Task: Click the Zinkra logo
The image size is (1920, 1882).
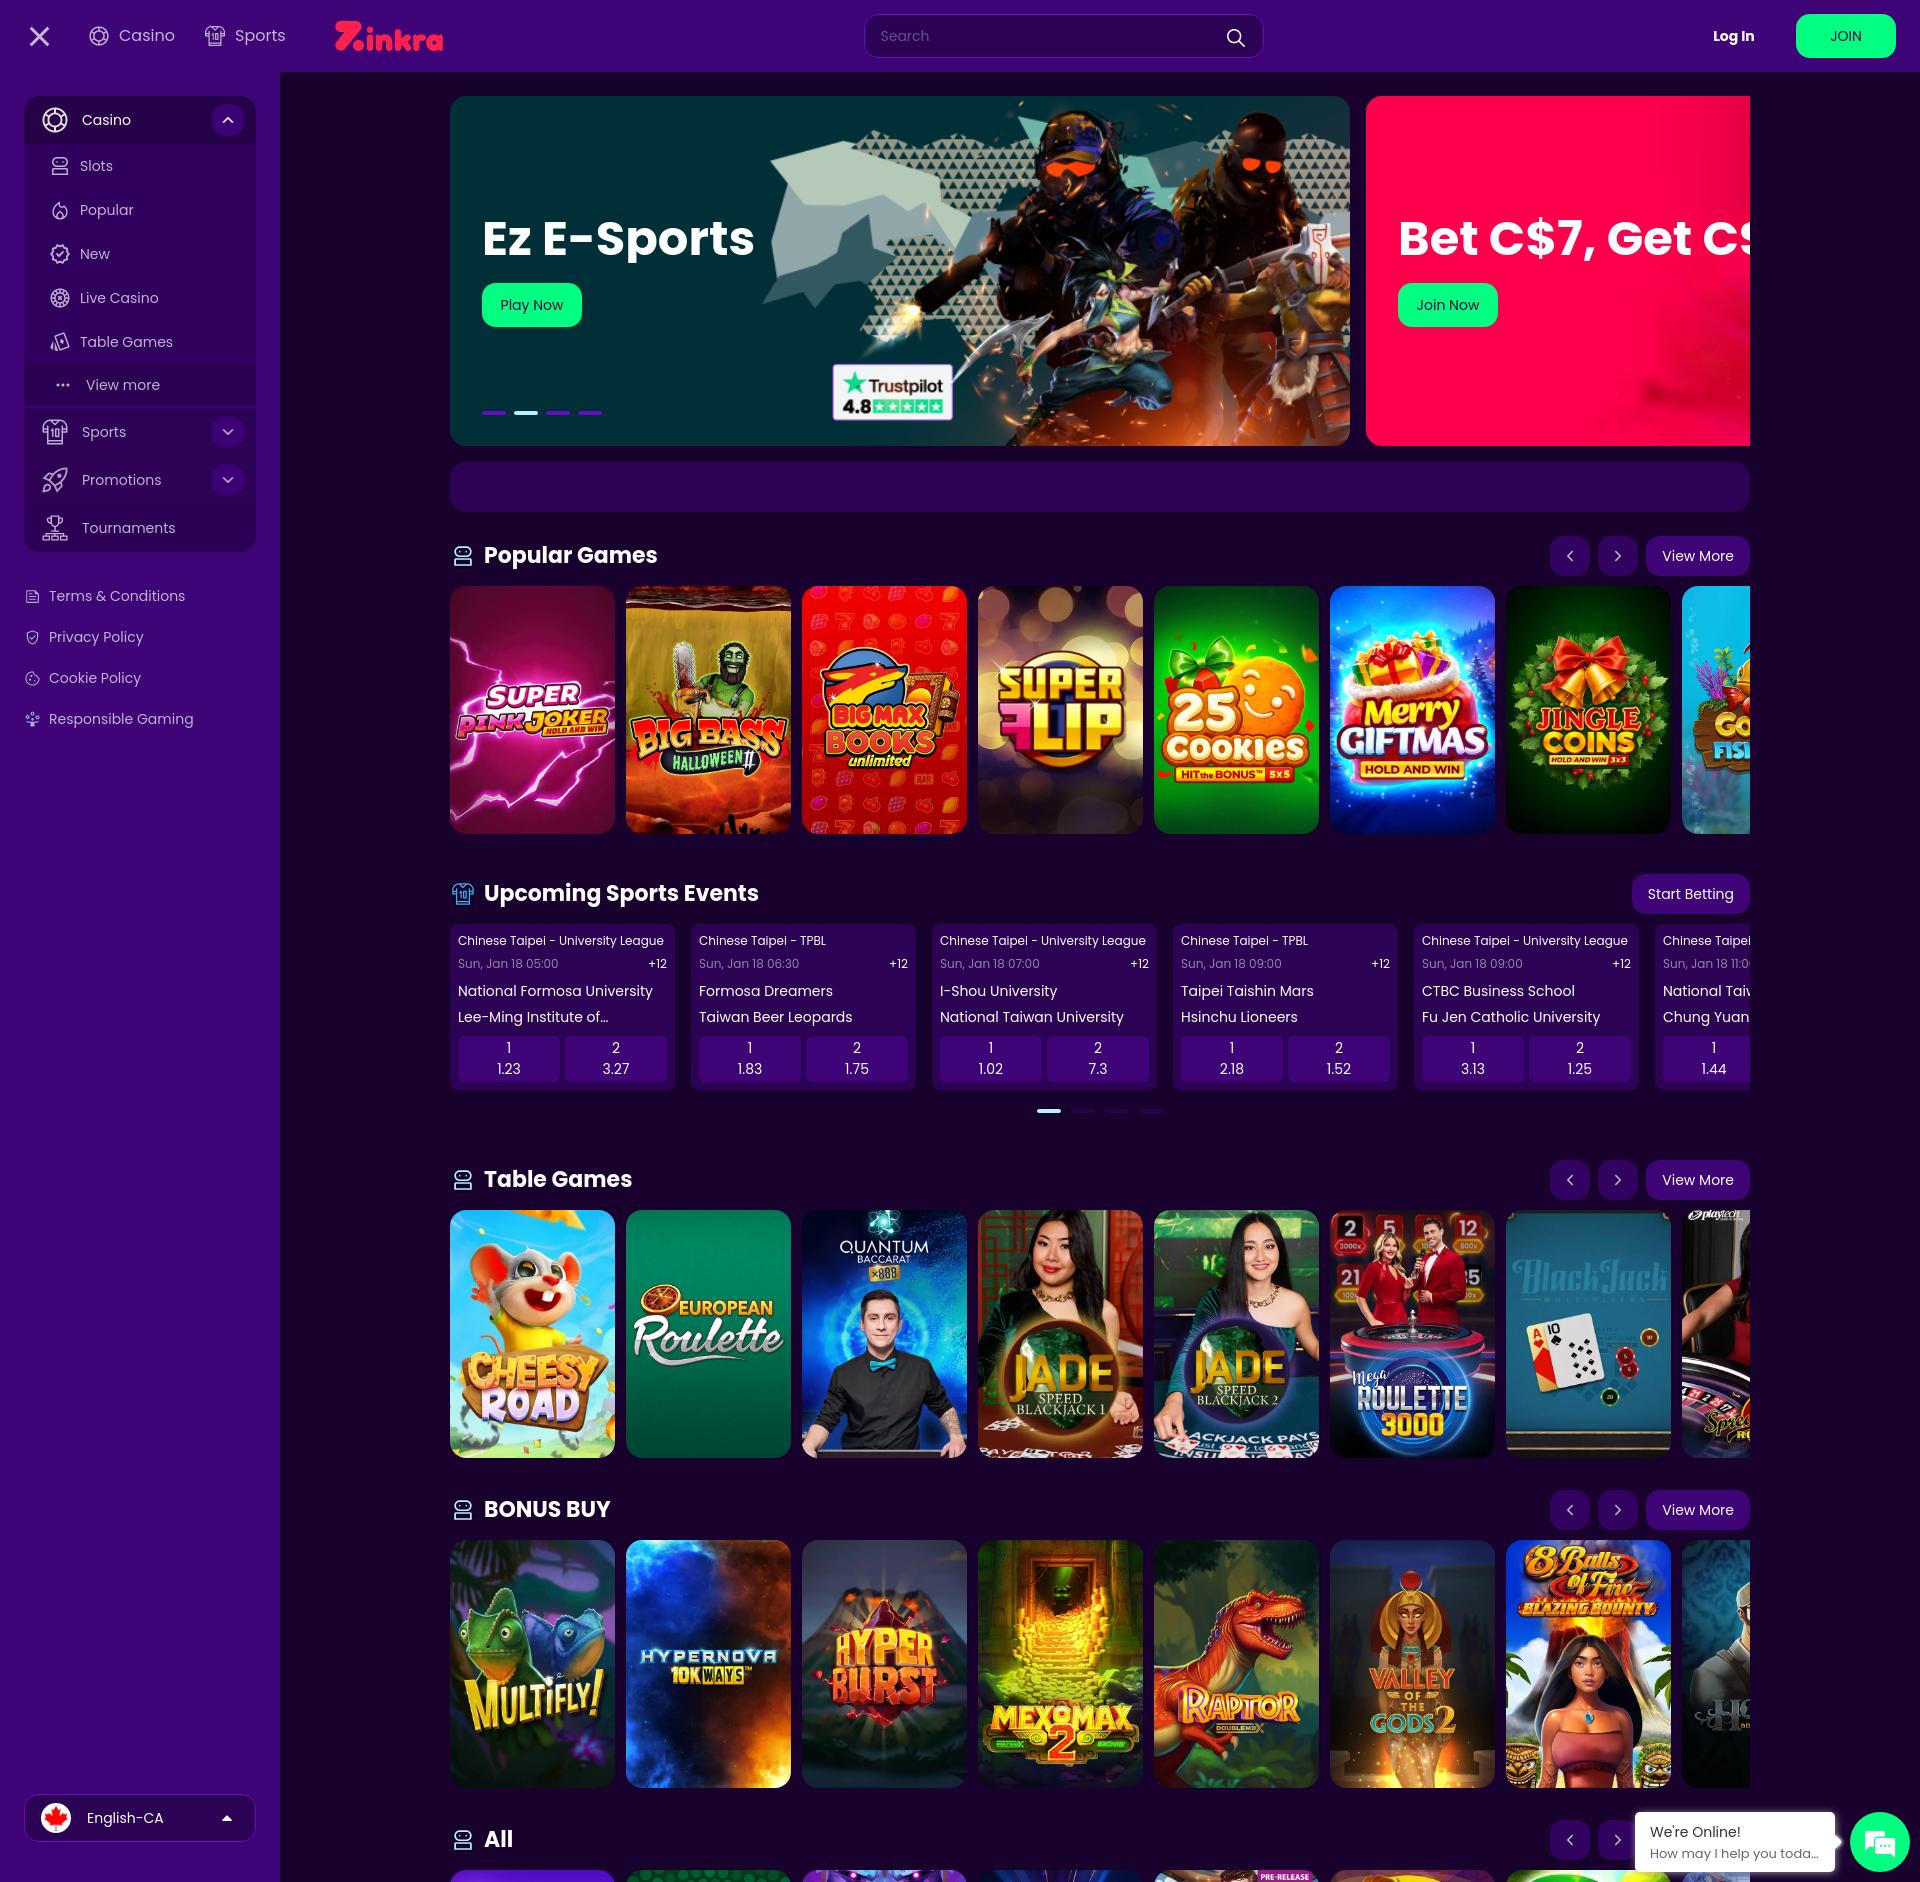Action: [389, 37]
